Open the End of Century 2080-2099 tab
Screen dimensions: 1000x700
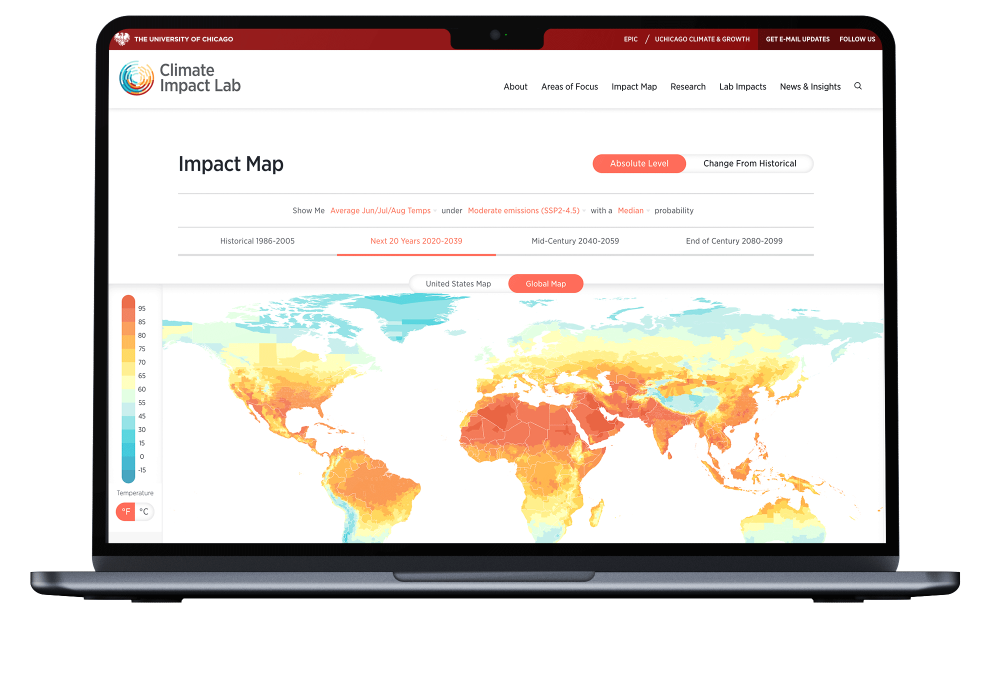tap(734, 241)
